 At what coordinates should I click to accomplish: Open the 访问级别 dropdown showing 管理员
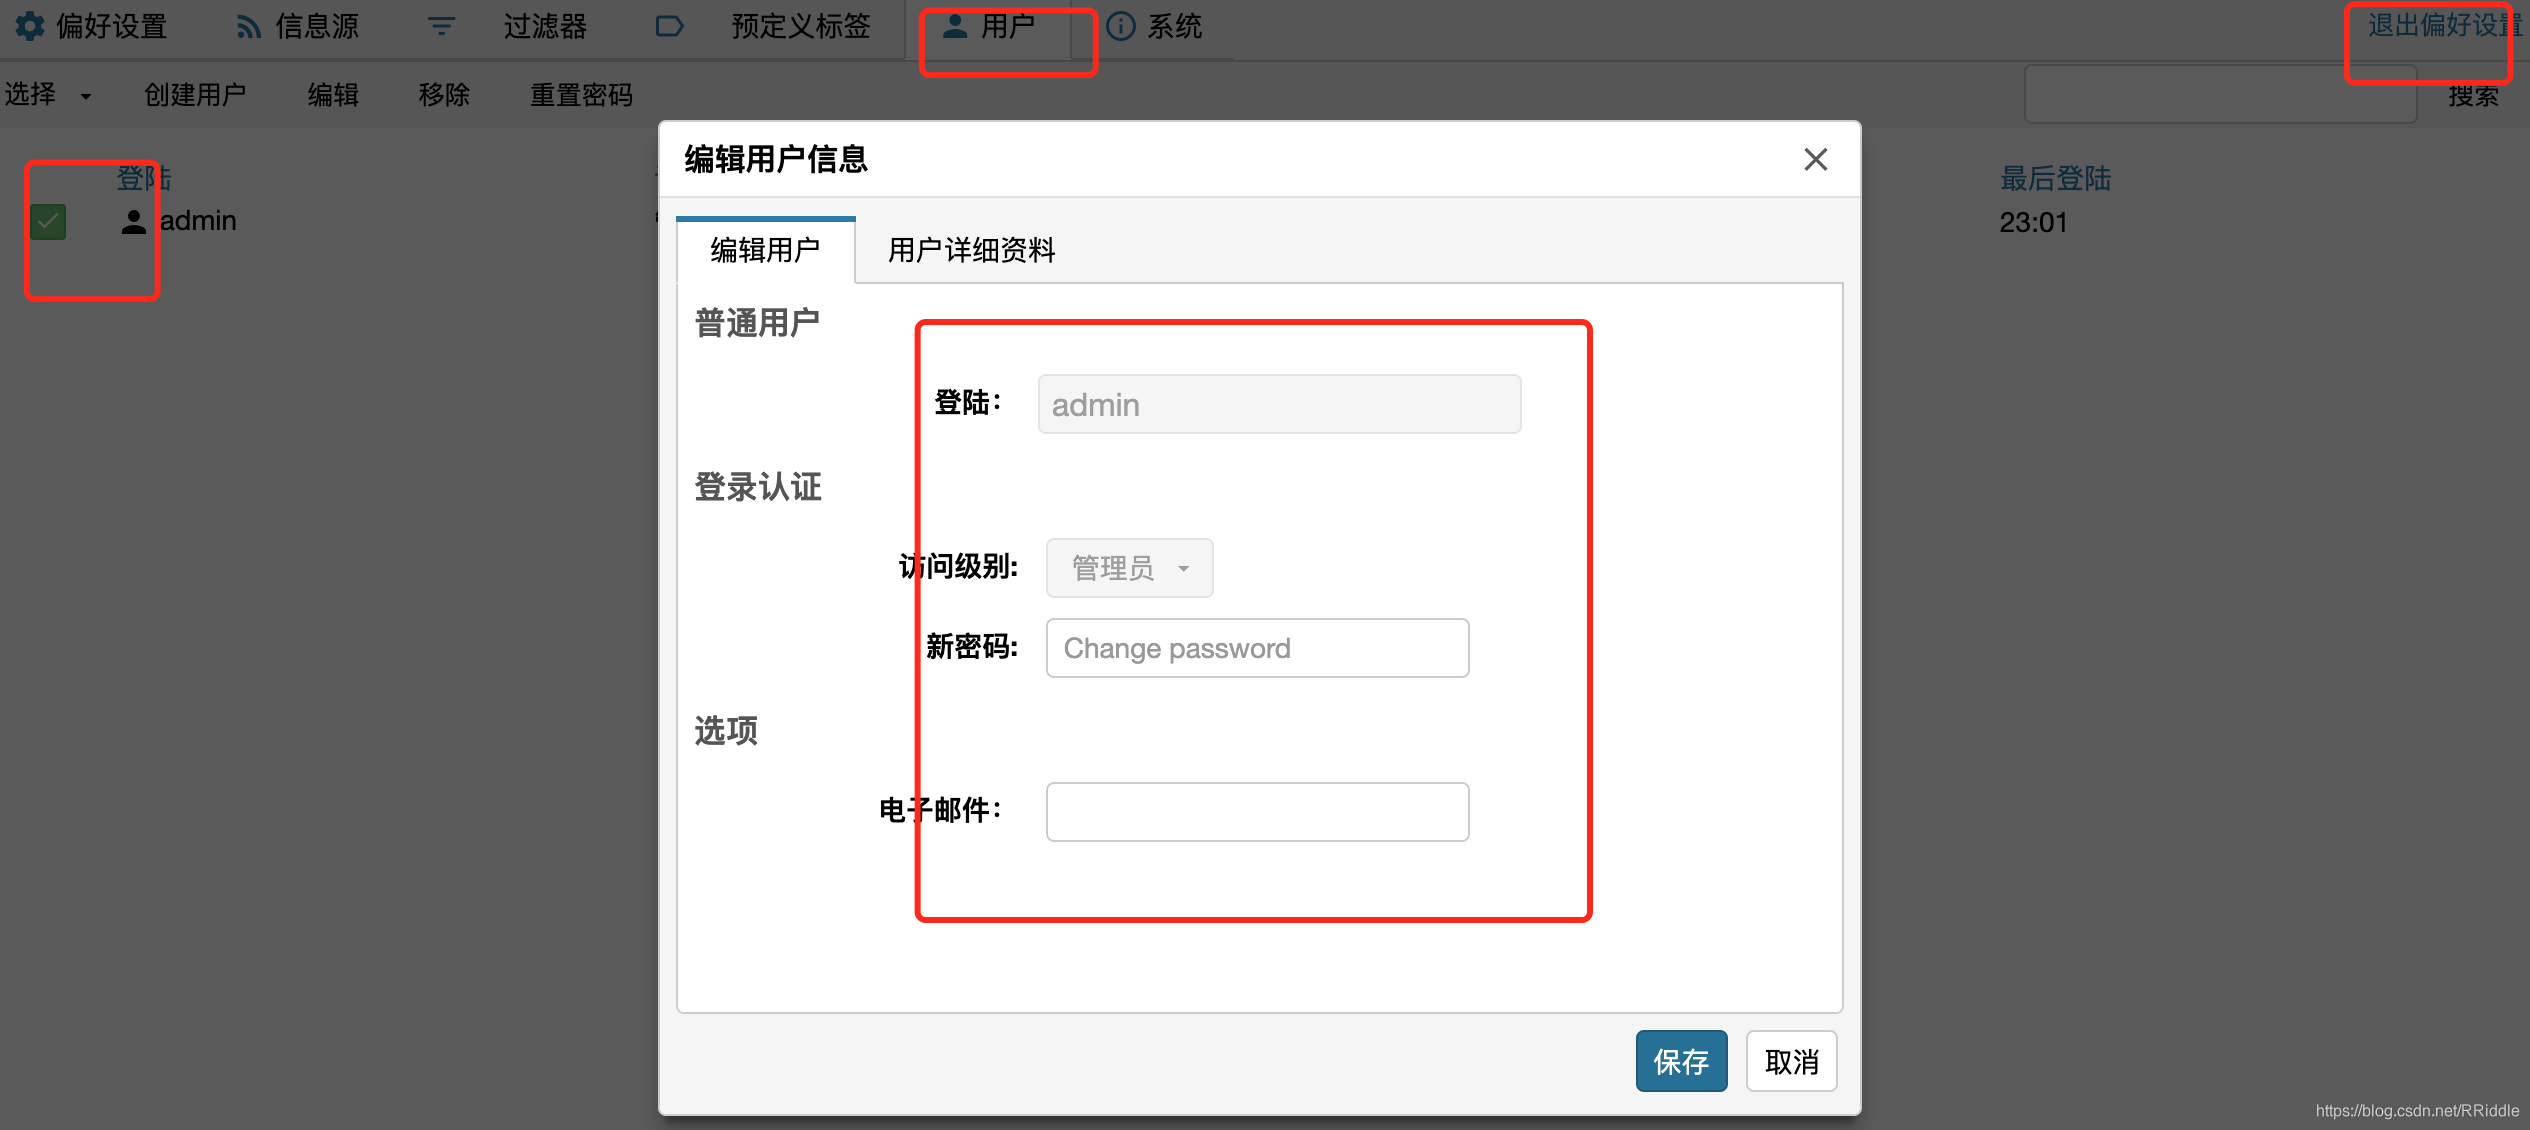tap(1128, 567)
